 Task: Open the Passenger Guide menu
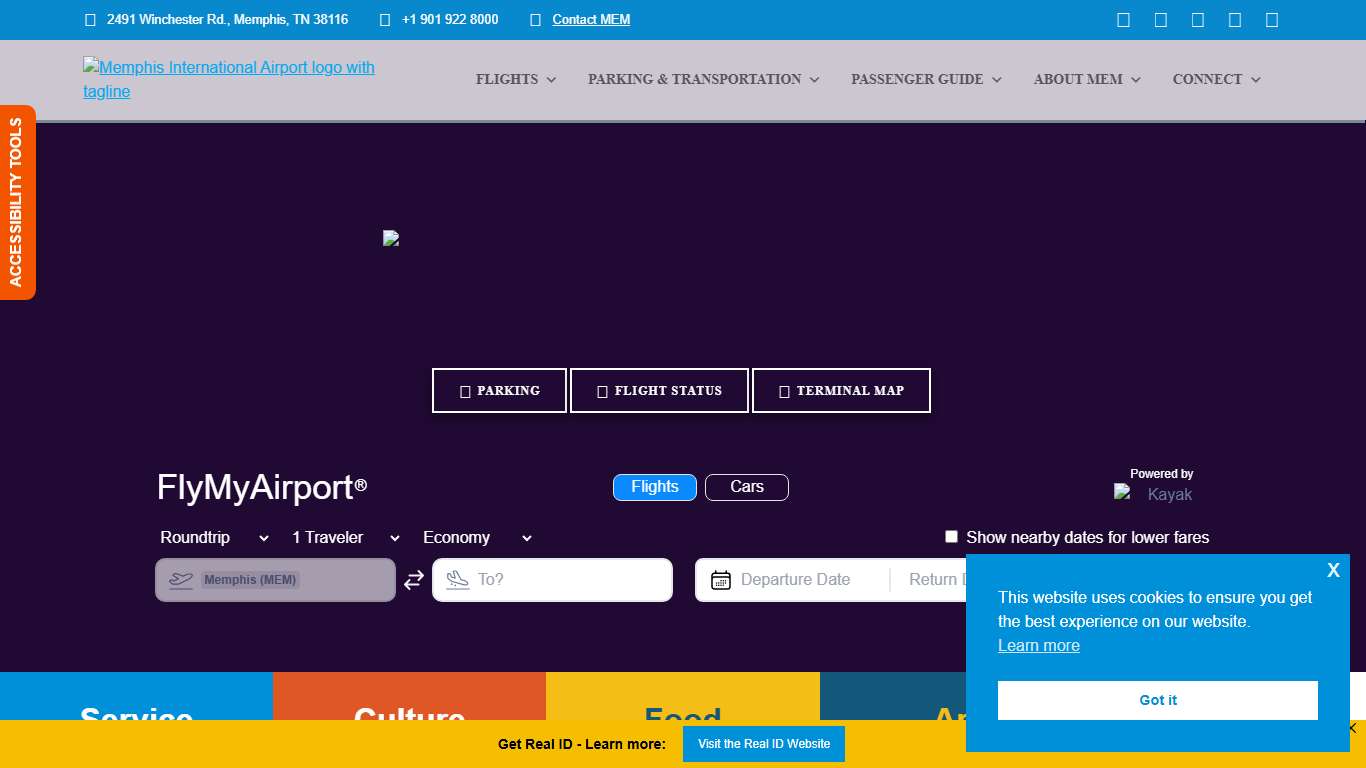point(925,79)
